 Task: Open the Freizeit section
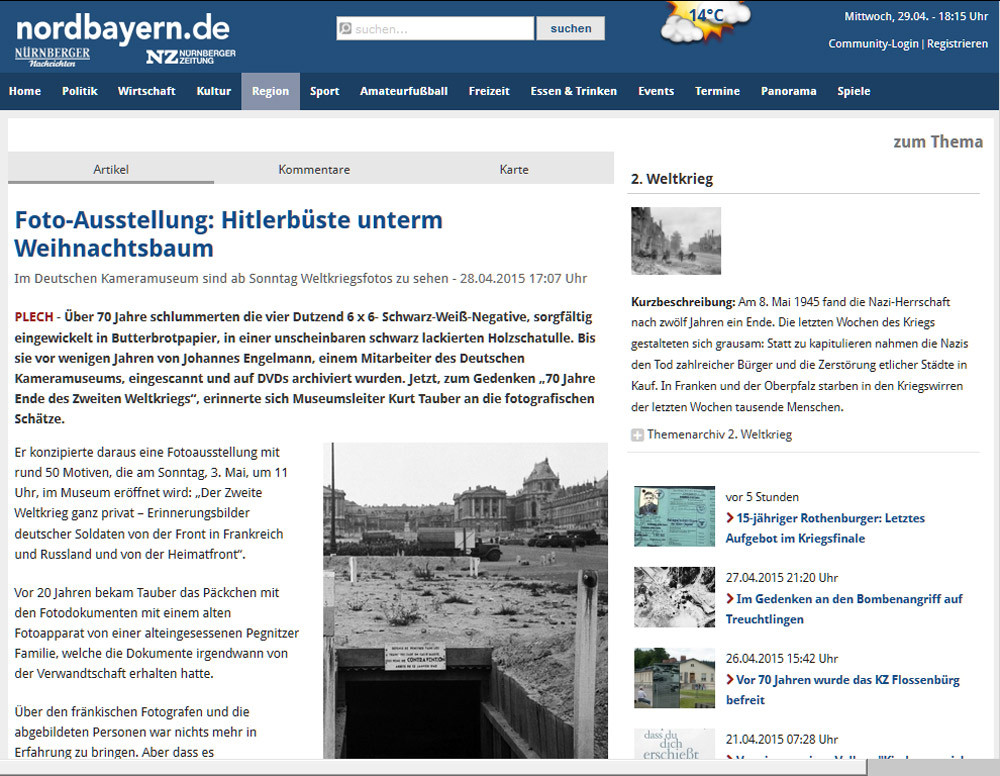pos(489,91)
